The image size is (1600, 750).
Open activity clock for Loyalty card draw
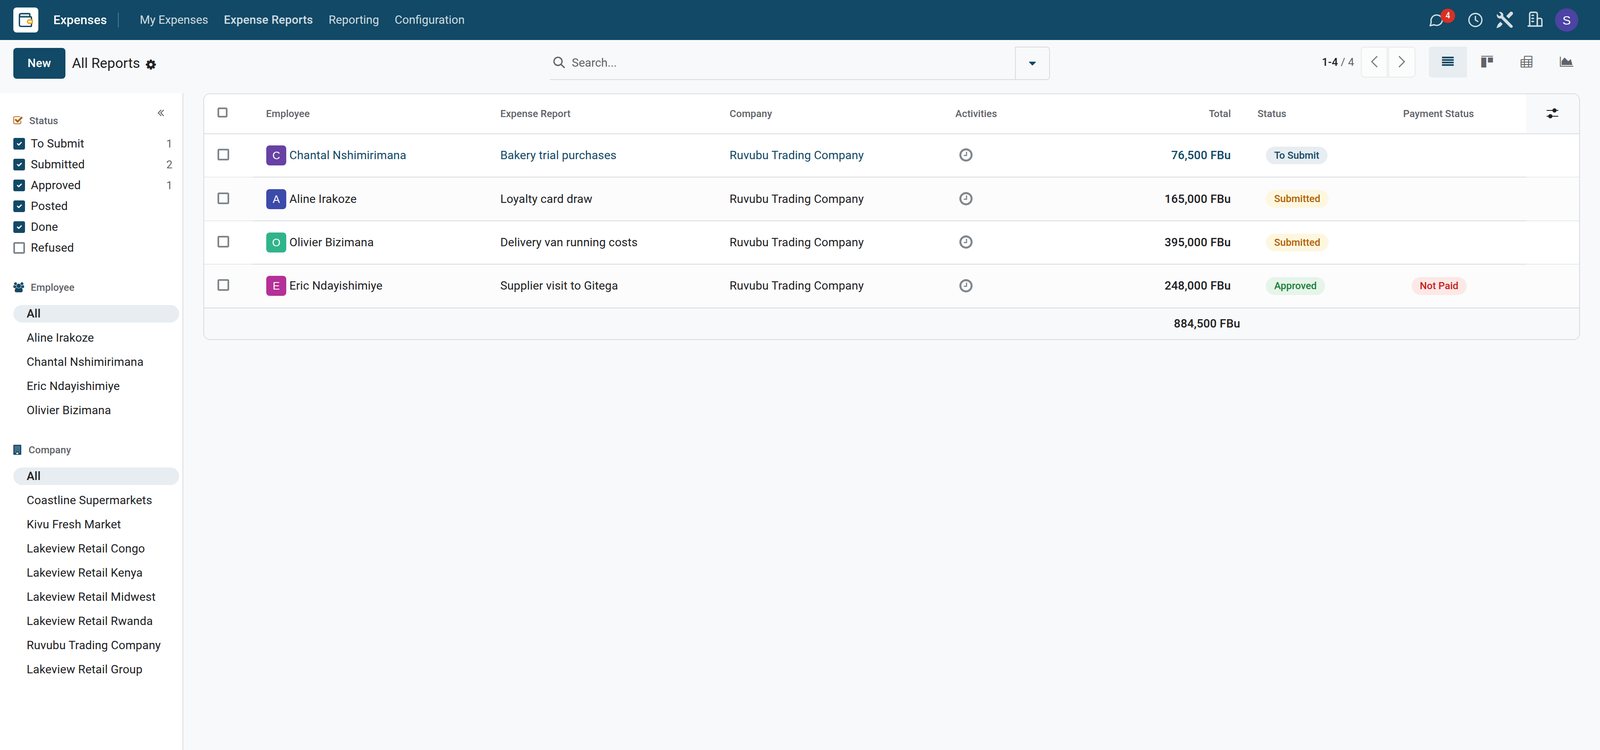point(966,199)
